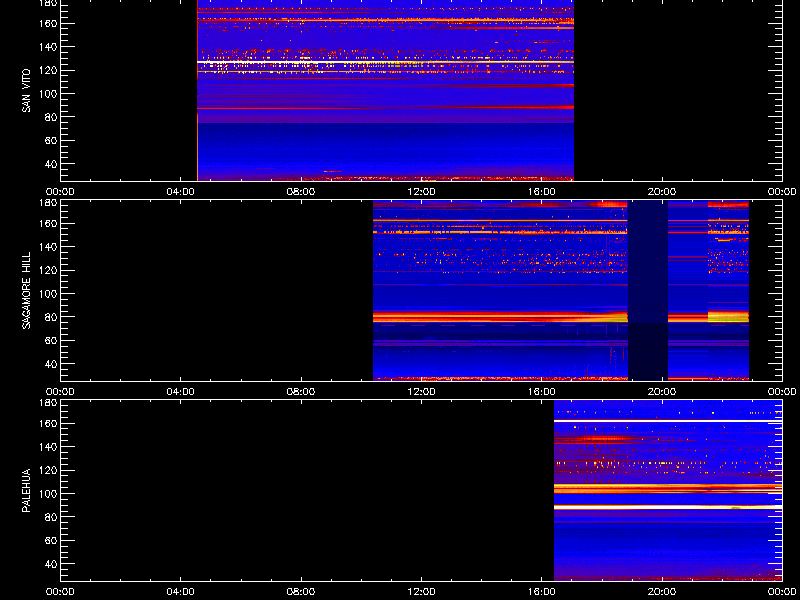This screenshot has height=600, width=800.
Task: Select the 100 label on Sagamore Hill axis
Action: click(x=48, y=294)
